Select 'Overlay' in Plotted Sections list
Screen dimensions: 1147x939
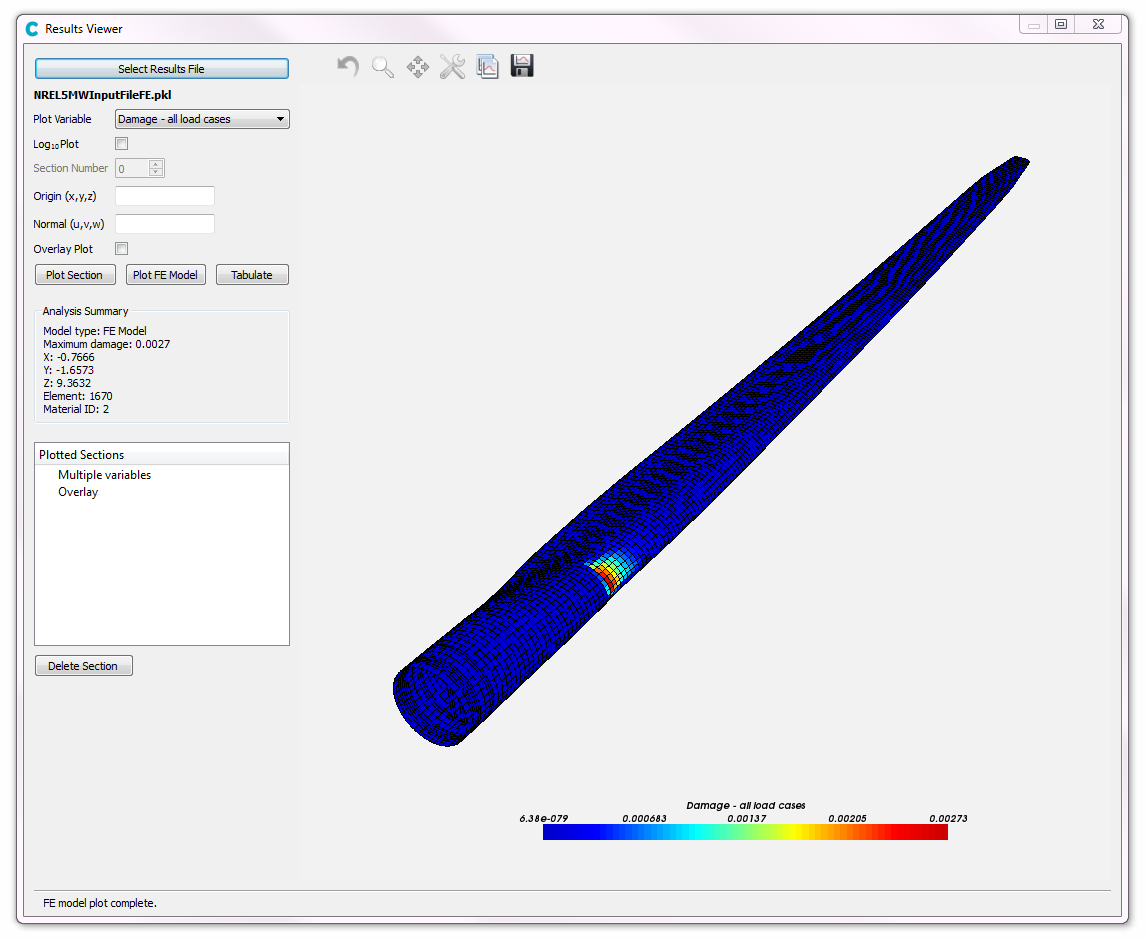[x=78, y=492]
